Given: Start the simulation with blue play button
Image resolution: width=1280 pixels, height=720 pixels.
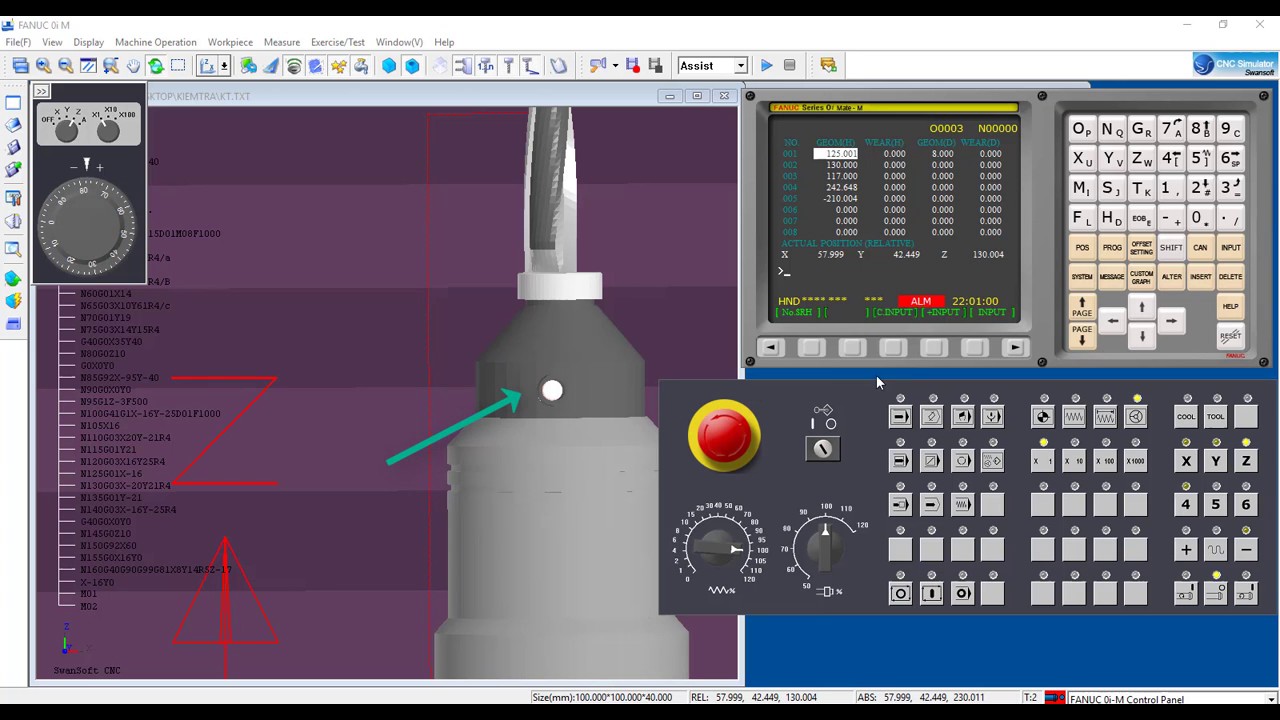Looking at the screenshot, I should click(766, 65).
